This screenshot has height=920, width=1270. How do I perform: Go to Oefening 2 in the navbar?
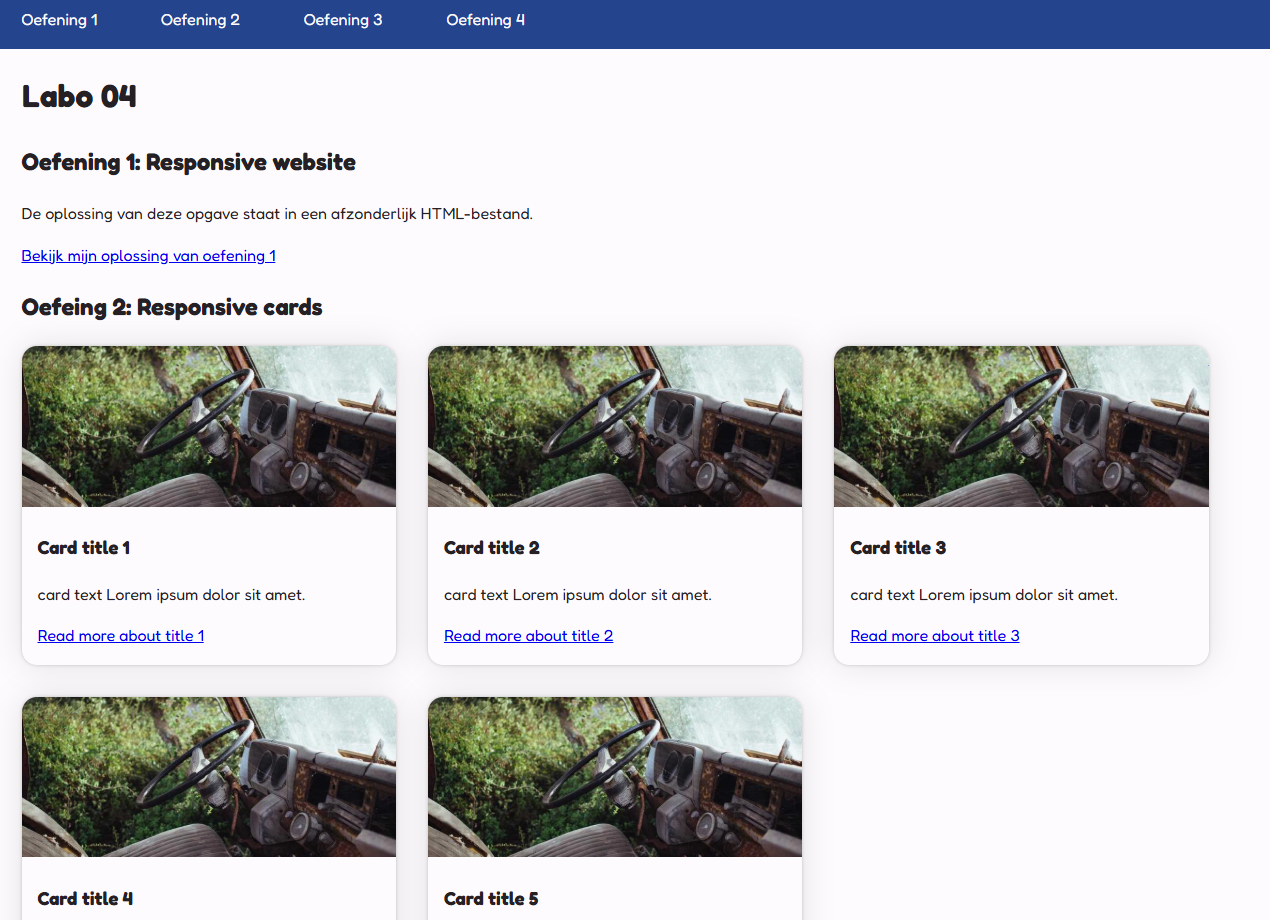click(200, 20)
